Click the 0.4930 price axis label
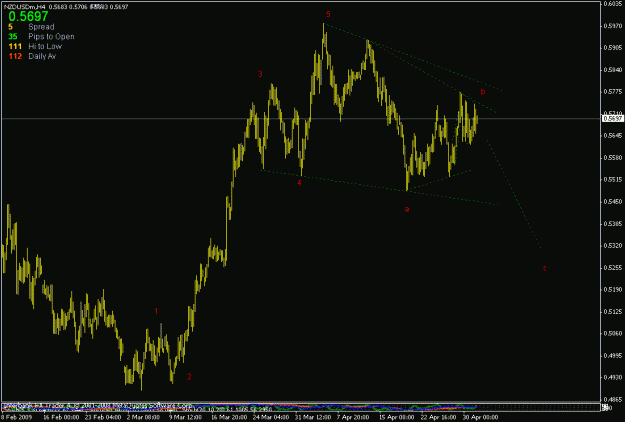This screenshot has height=422, width=625. coord(613,377)
